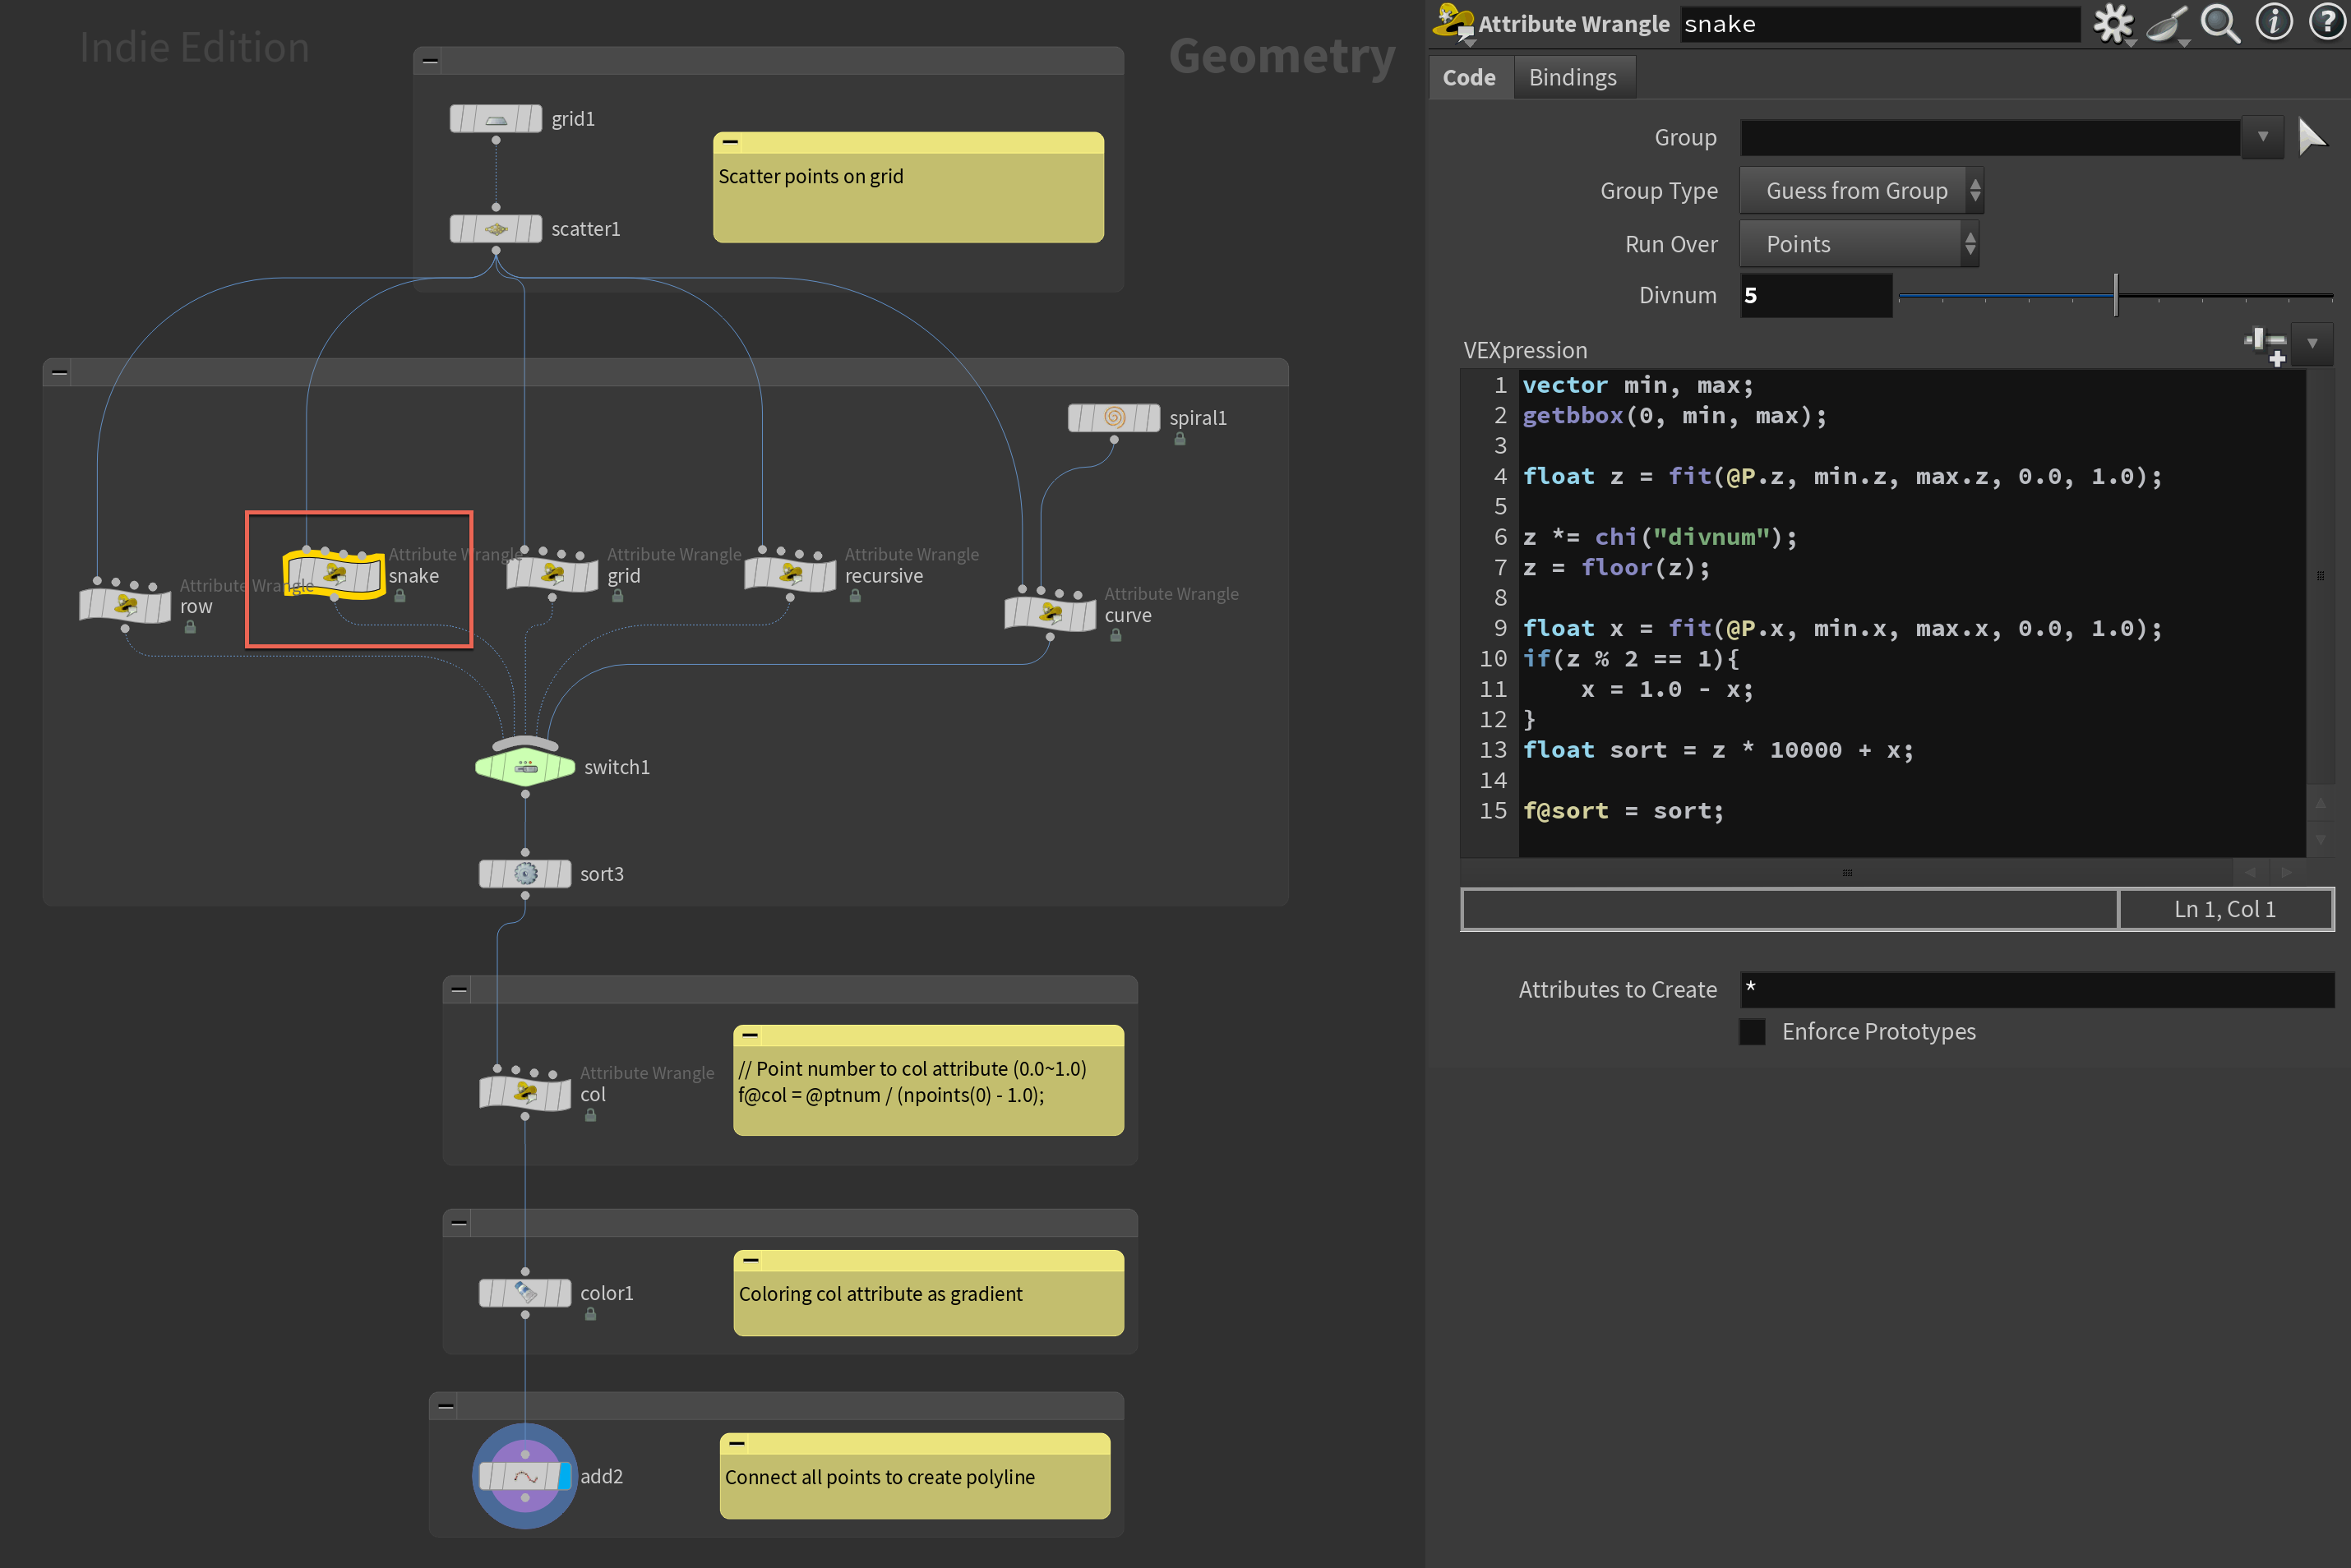This screenshot has width=2351, height=1568.
Task: Enable the Enforce Prototypes checkbox
Action: tap(1752, 1031)
